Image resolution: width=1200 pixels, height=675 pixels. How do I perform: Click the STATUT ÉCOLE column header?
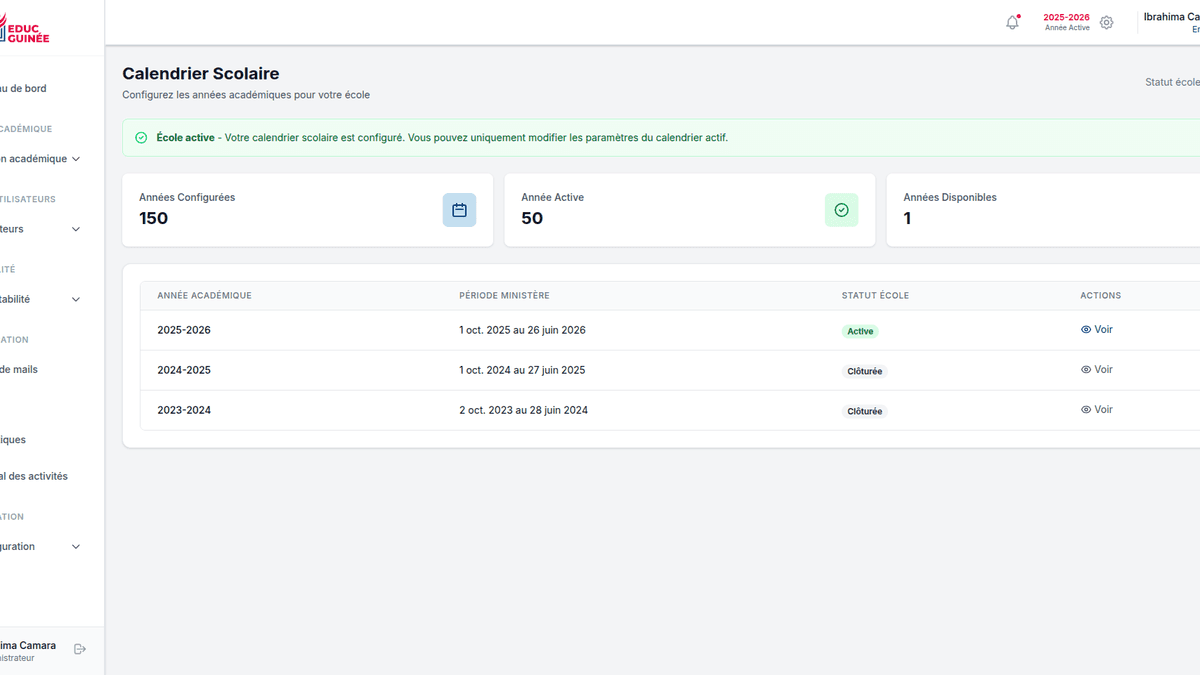(875, 296)
